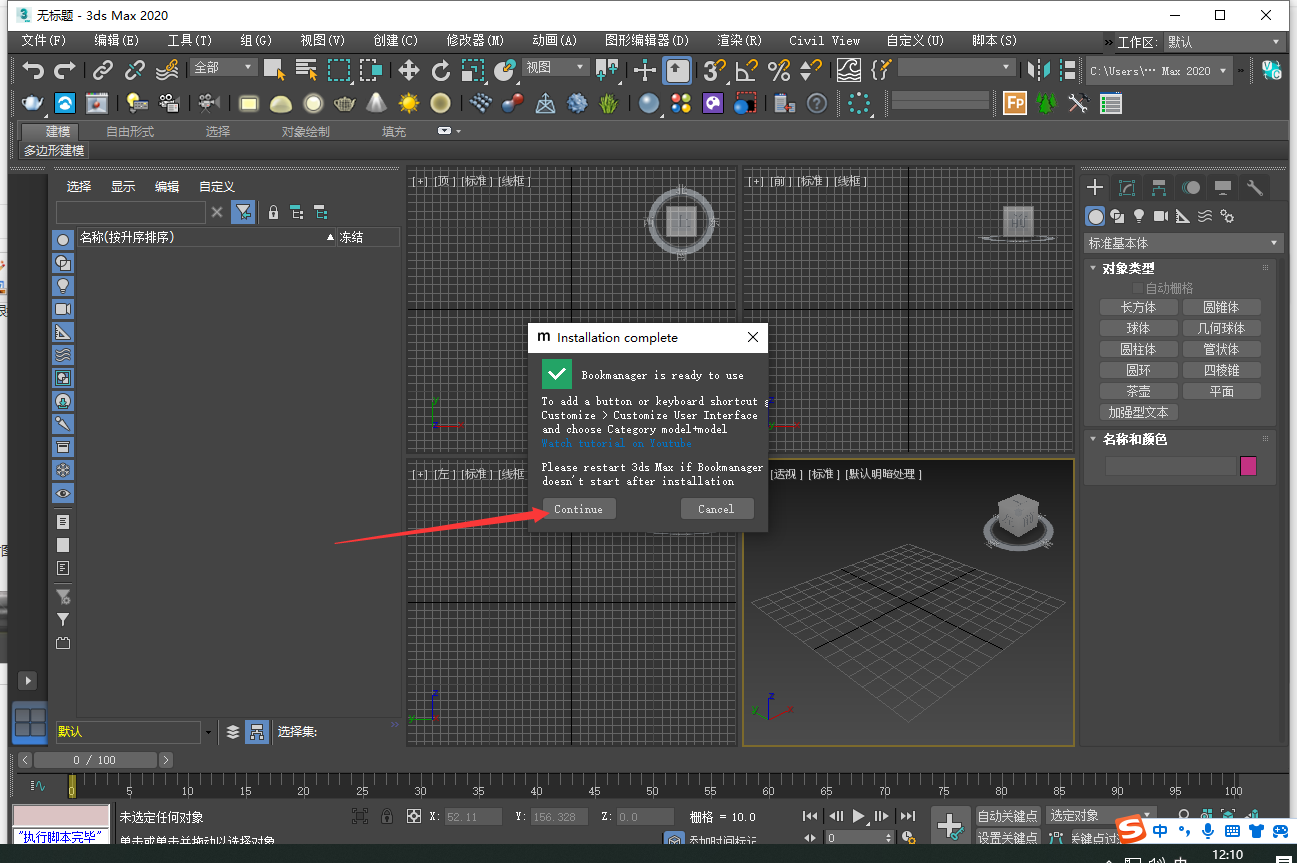Toggle display cameras filter in Scene Explorer
The height and width of the screenshot is (863, 1297).
point(63,309)
